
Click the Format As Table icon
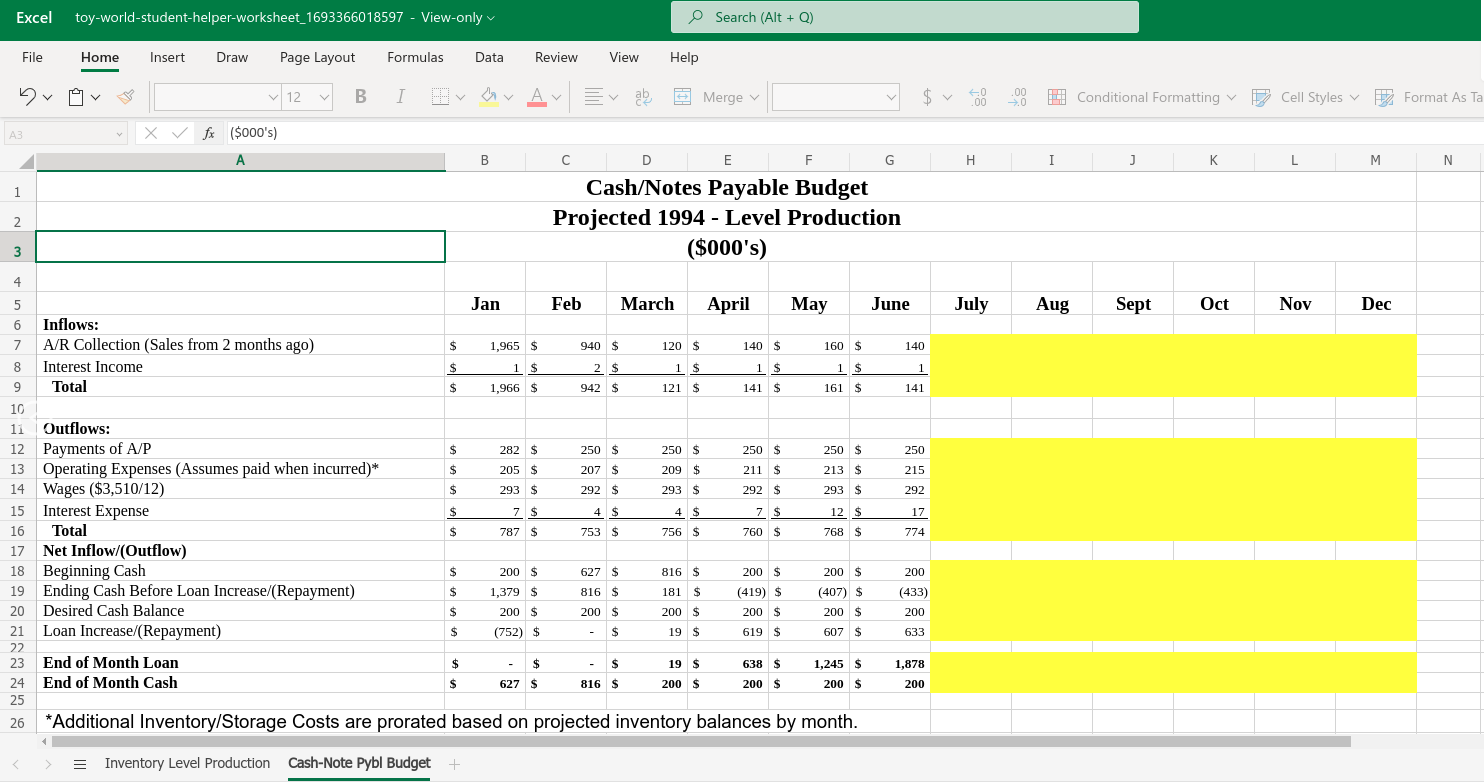point(1384,97)
